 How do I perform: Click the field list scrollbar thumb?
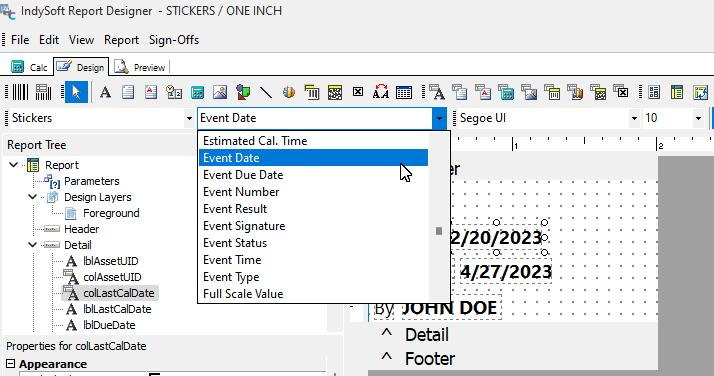(439, 231)
